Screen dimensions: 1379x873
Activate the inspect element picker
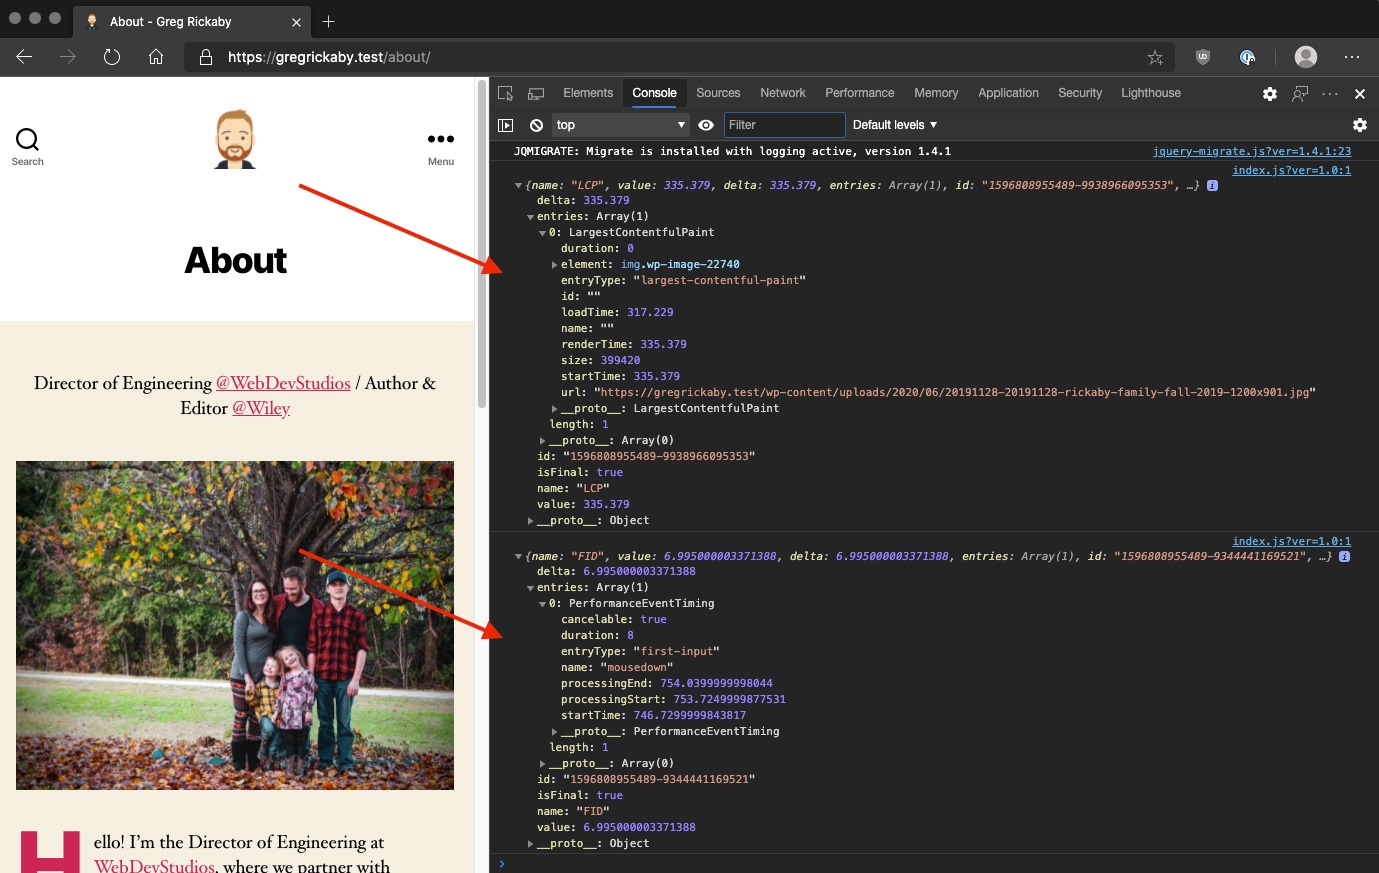(x=506, y=93)
